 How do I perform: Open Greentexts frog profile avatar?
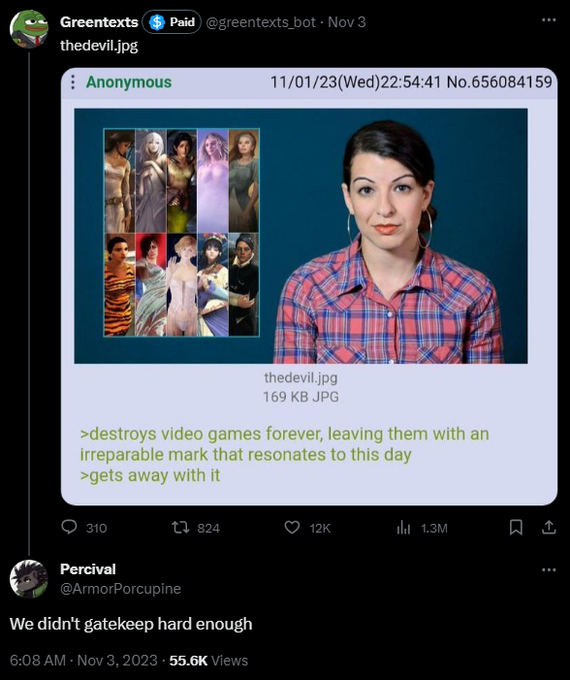pos(29,29)
